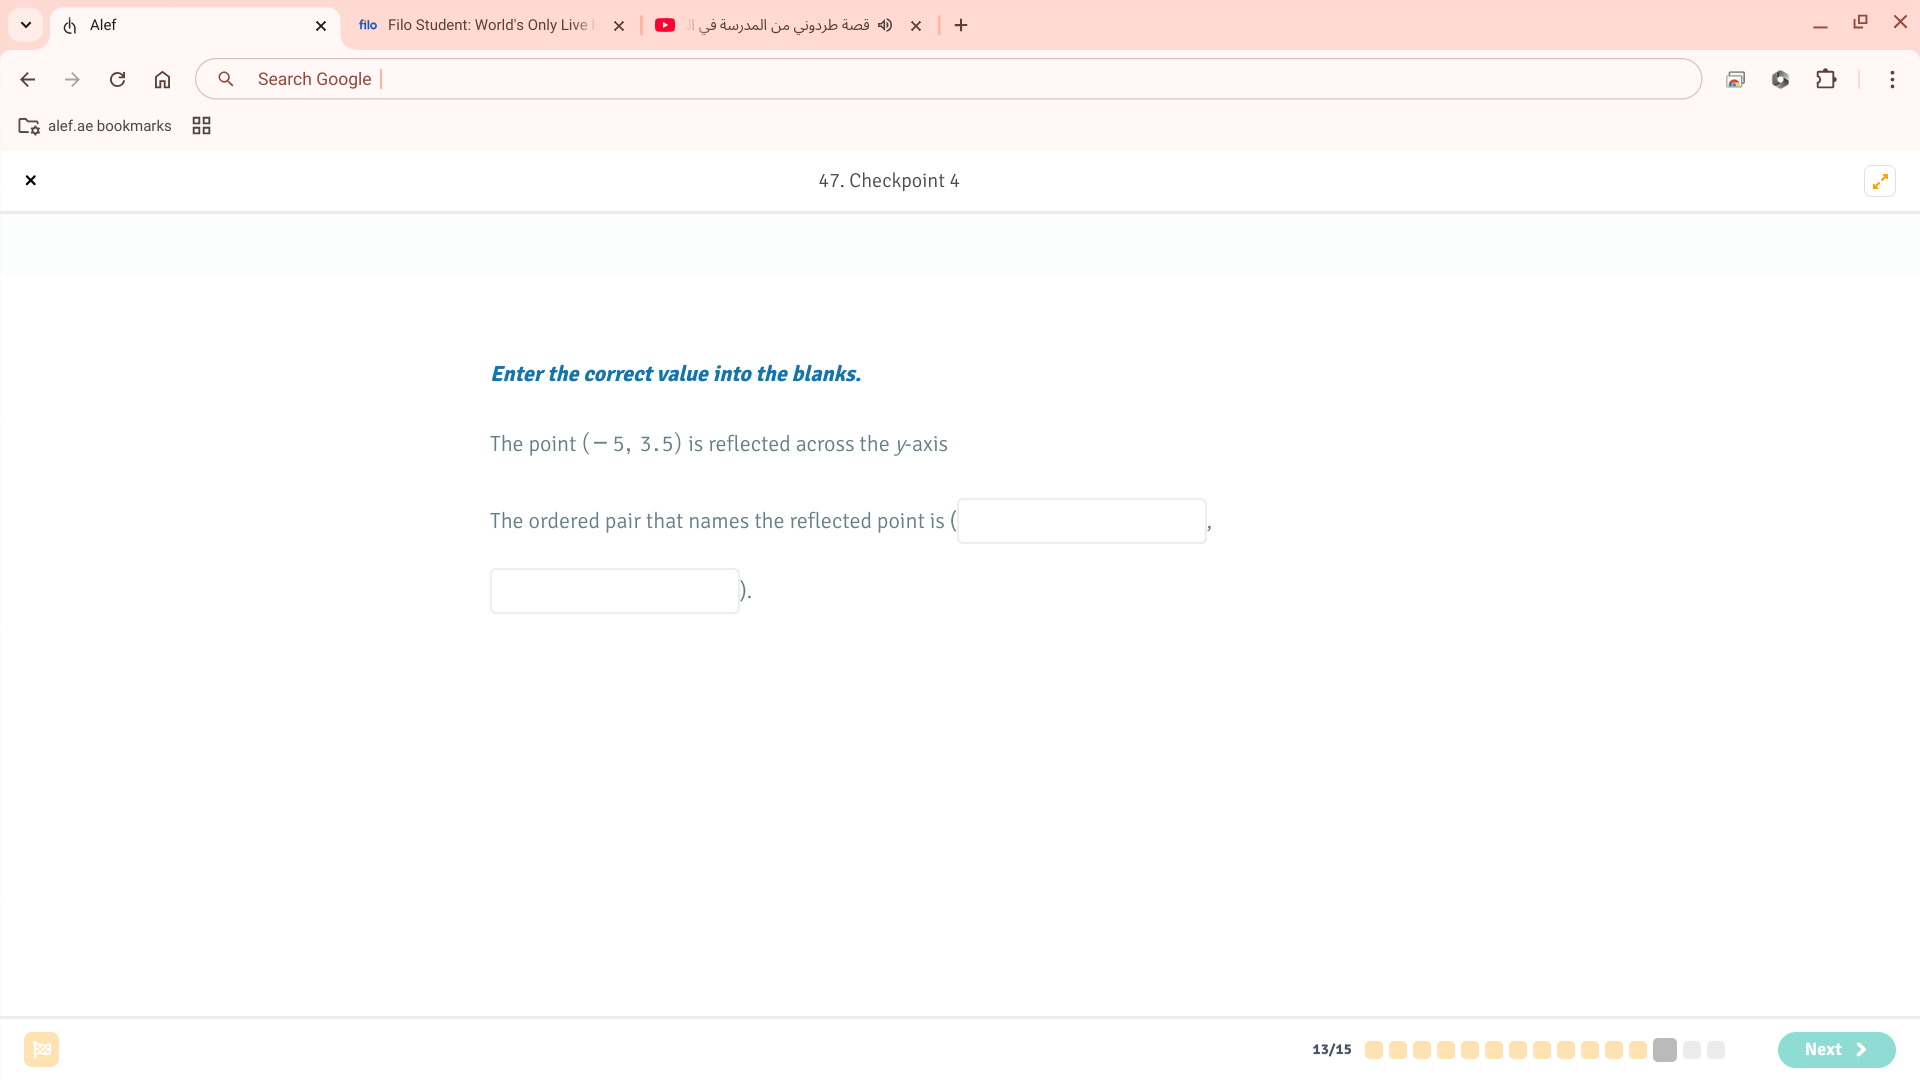
Task: Reload the current page
Action: [117, 79]
